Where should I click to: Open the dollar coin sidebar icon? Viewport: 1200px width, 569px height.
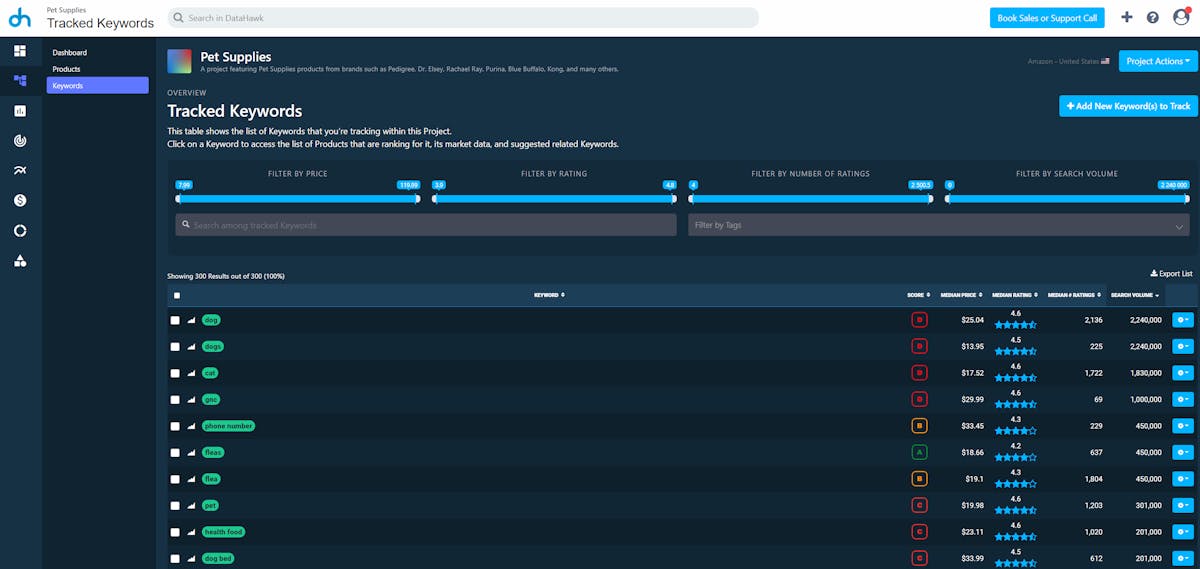(20, 201)
